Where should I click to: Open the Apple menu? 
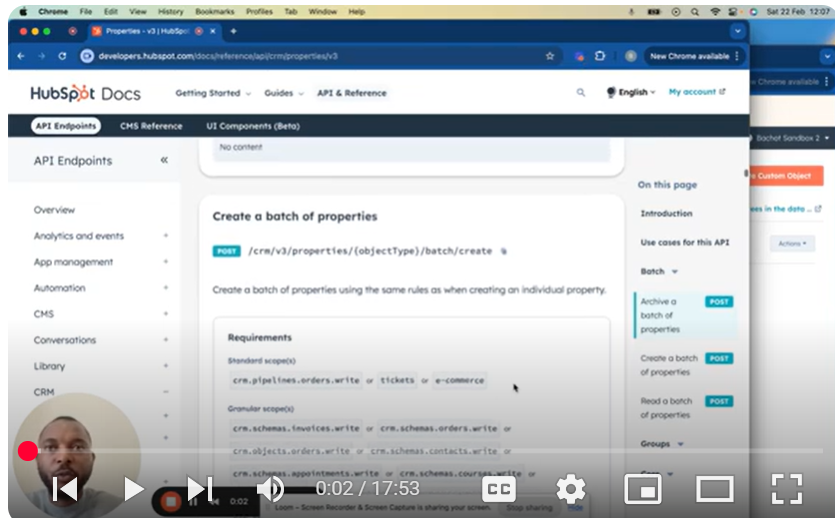click(23, 11)
